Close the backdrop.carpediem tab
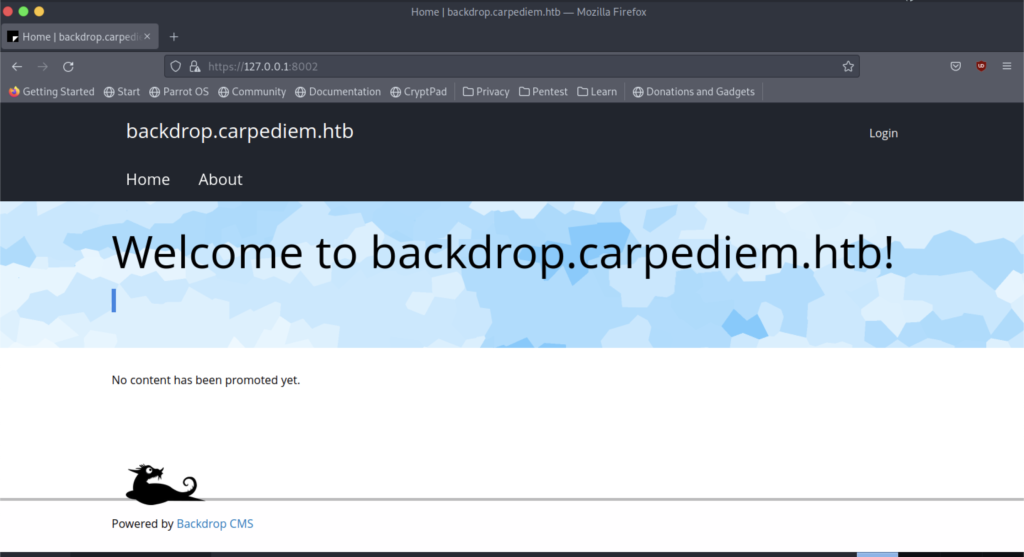This screenshot has height=557, width=1024. [x=148, y=37]
